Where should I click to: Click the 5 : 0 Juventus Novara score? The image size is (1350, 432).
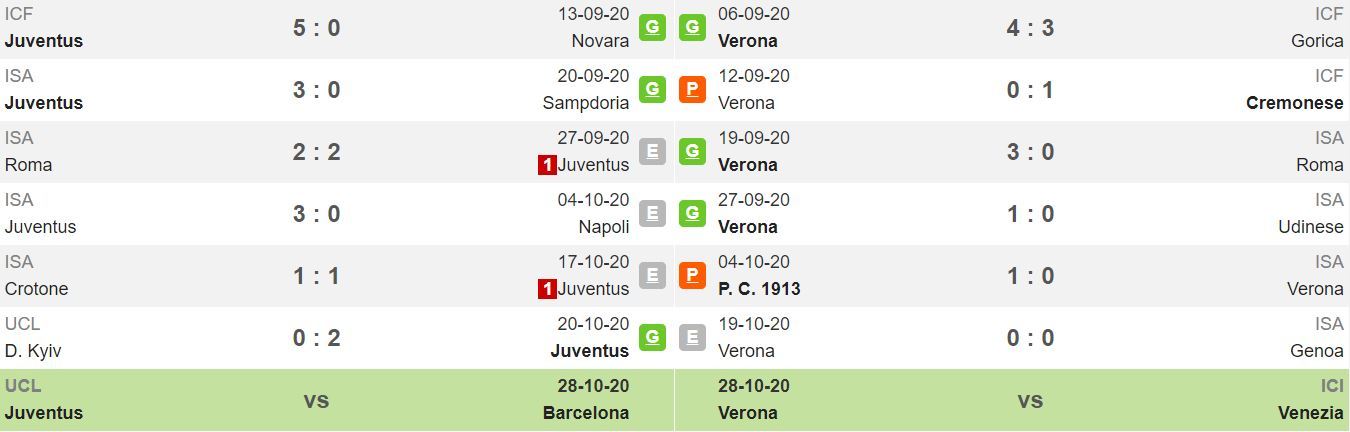click(317, 28)
